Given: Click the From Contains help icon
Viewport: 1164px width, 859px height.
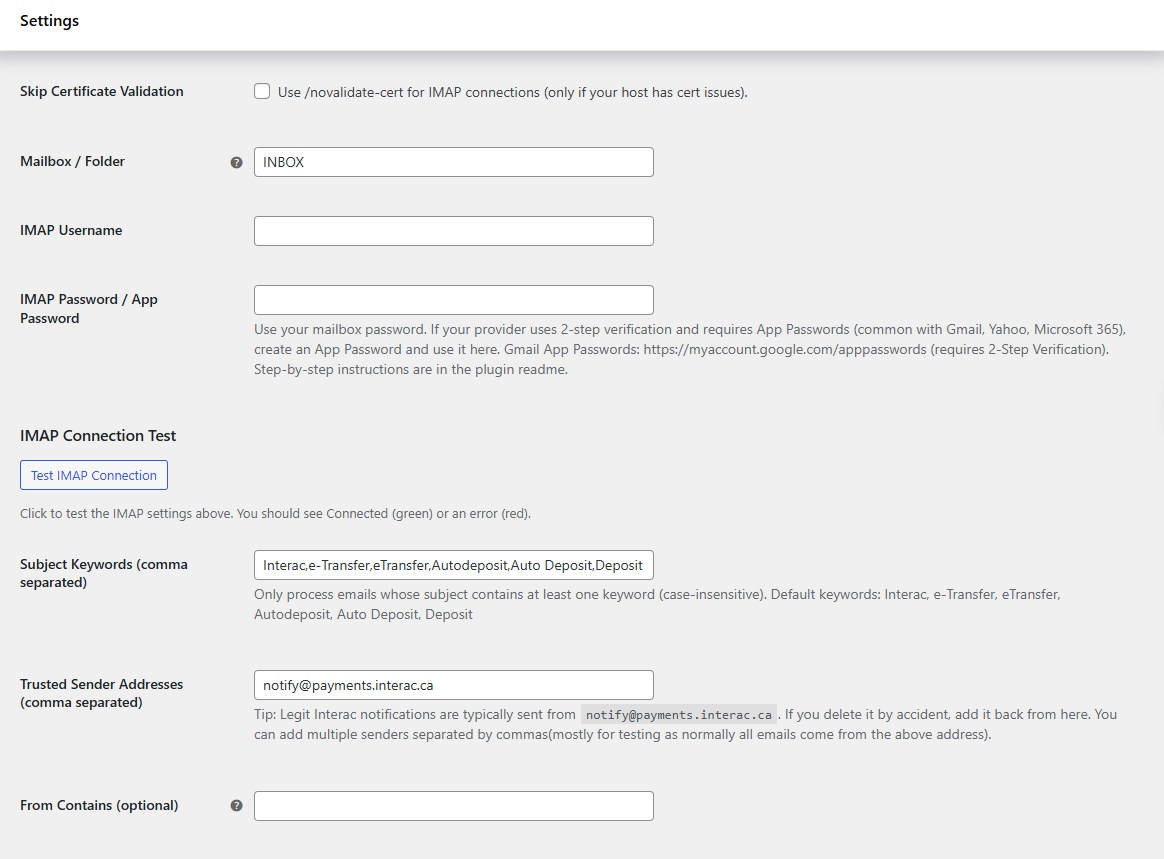Looking at the screenshot, I should pos(237,806).
